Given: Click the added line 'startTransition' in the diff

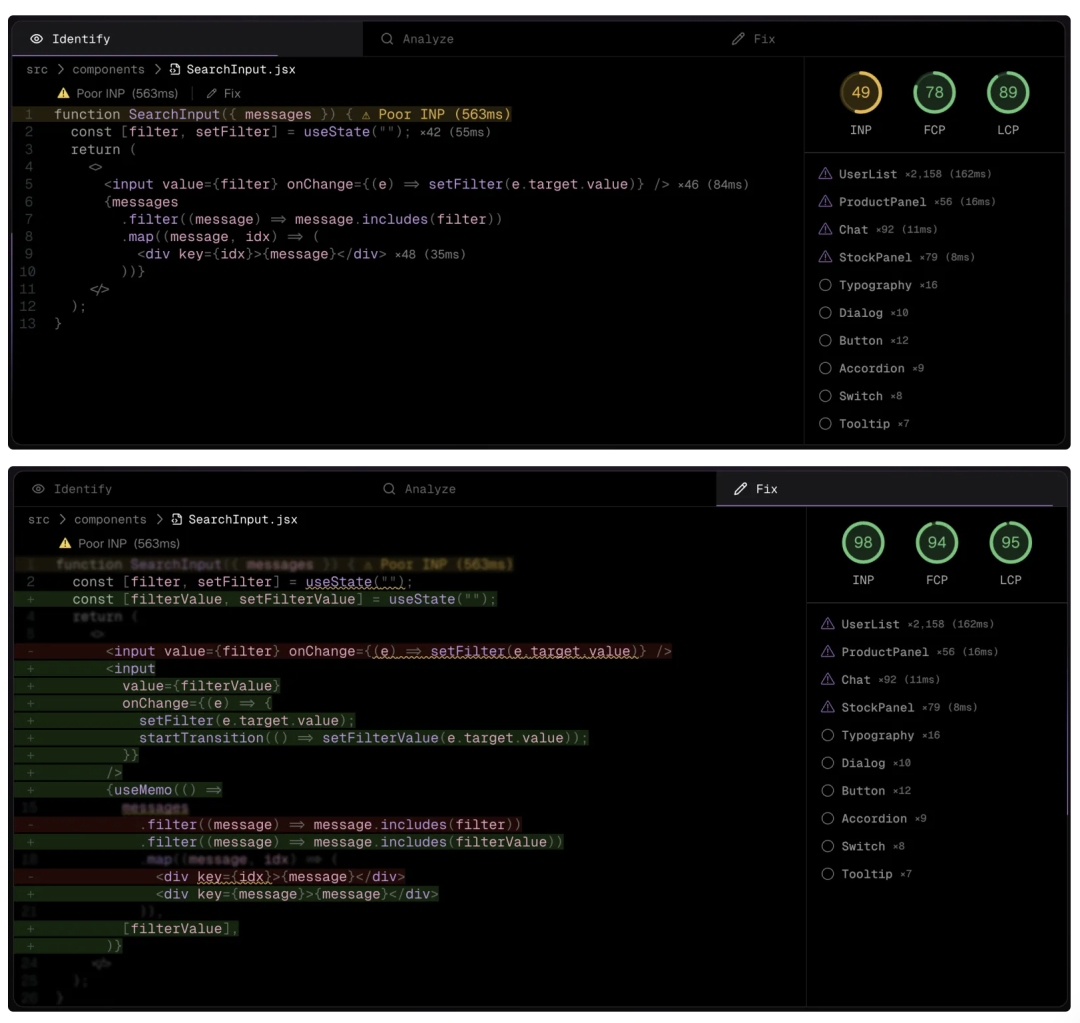Looking at the screenshot, I should [x=364, y=738].
